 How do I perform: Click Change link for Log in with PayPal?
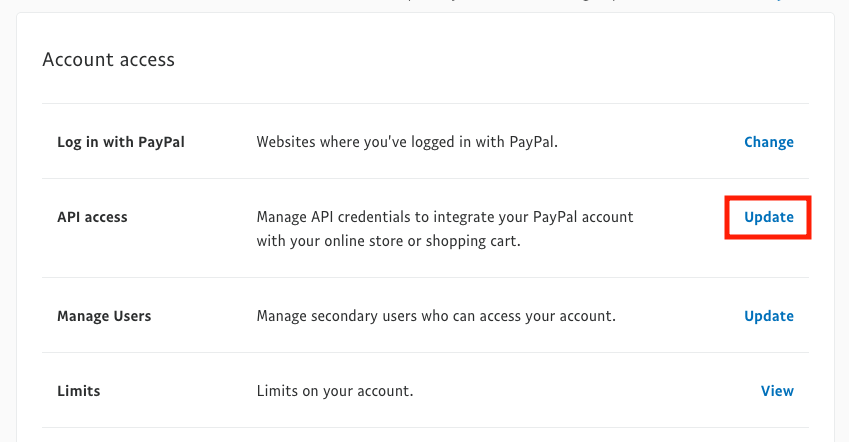[x=768, y=142]
